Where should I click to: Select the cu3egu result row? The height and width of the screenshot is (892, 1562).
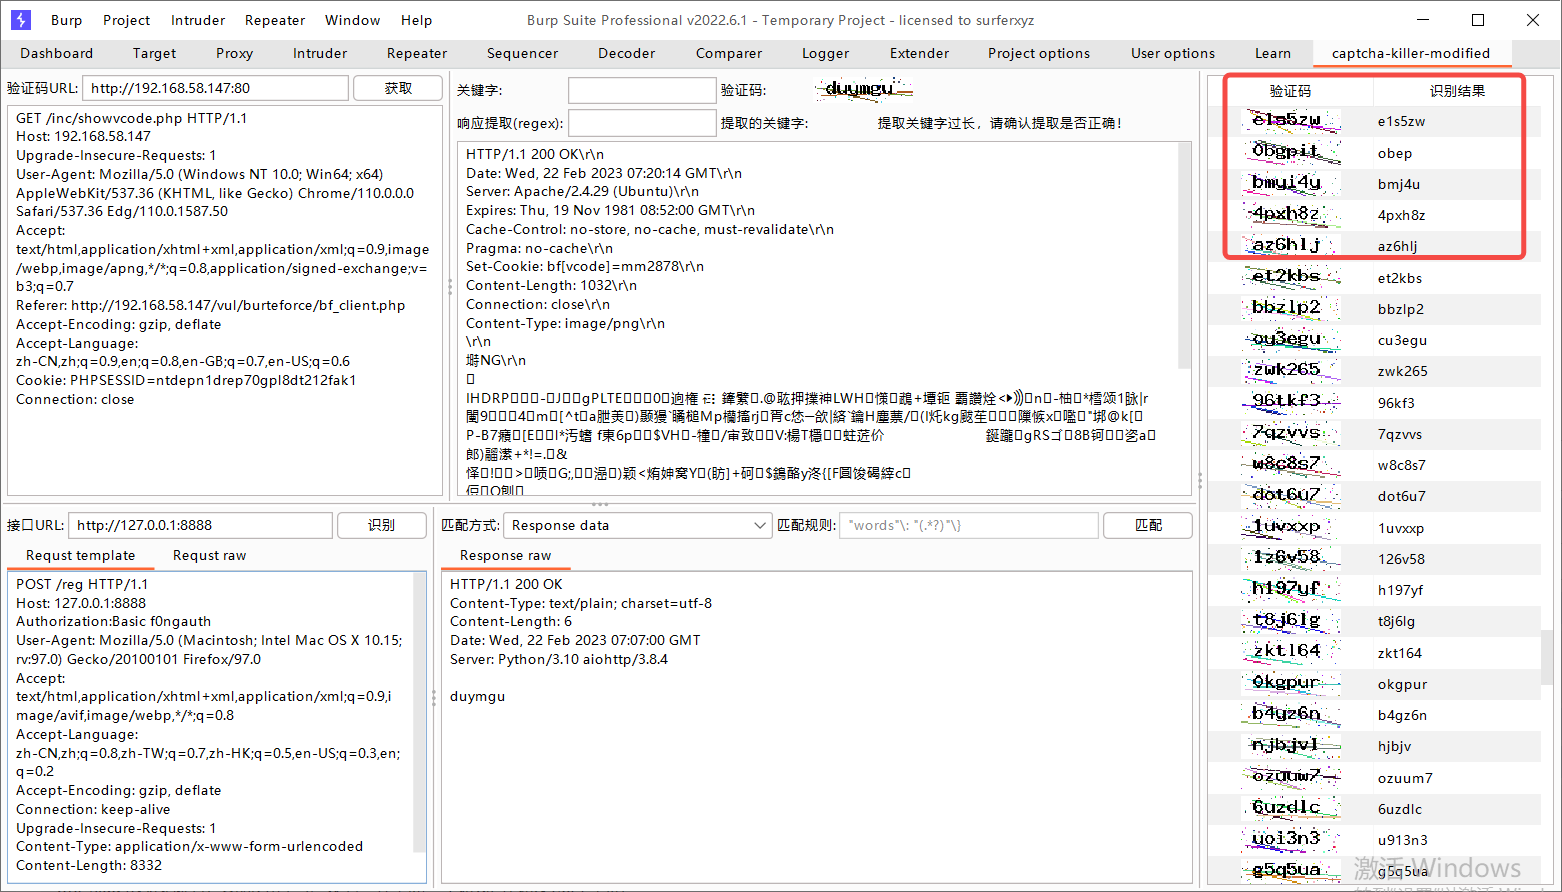coord(1374,340)
